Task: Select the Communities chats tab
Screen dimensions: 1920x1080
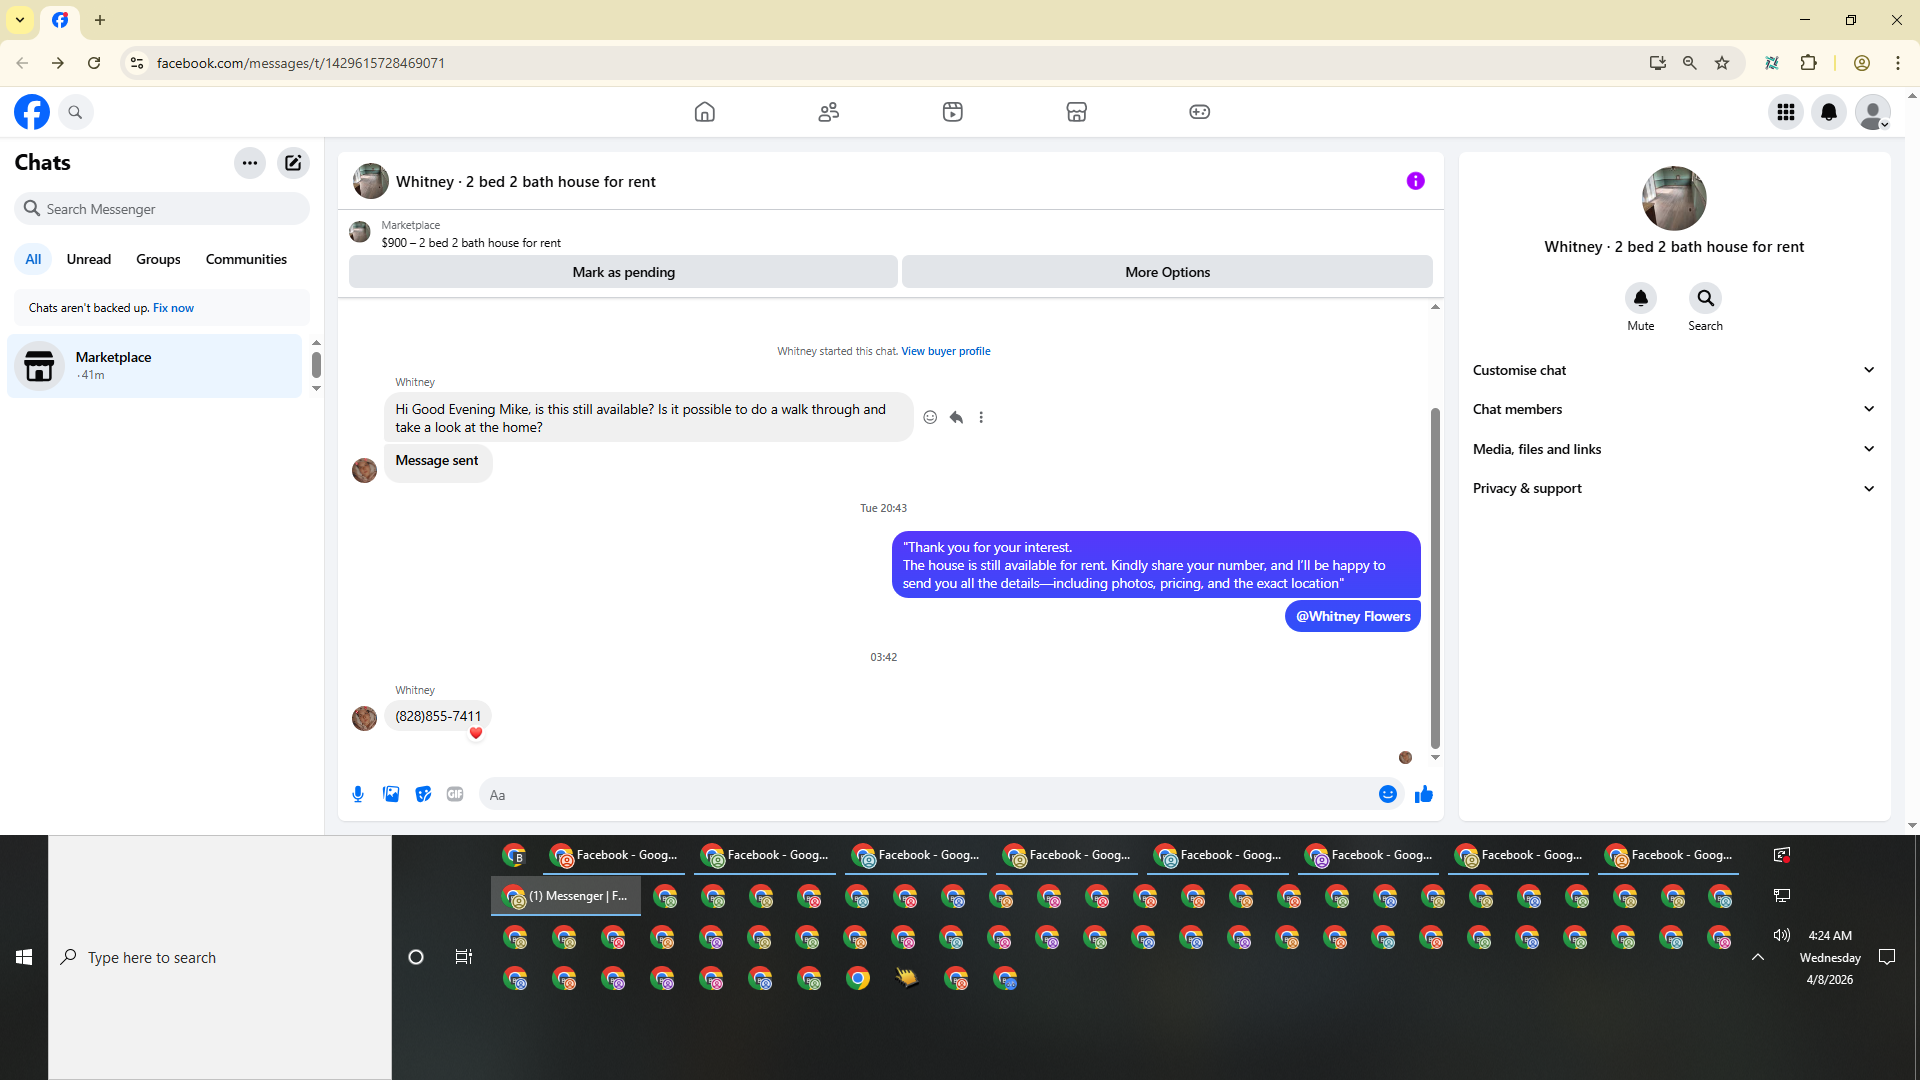Action: click(x=246, y=259)
